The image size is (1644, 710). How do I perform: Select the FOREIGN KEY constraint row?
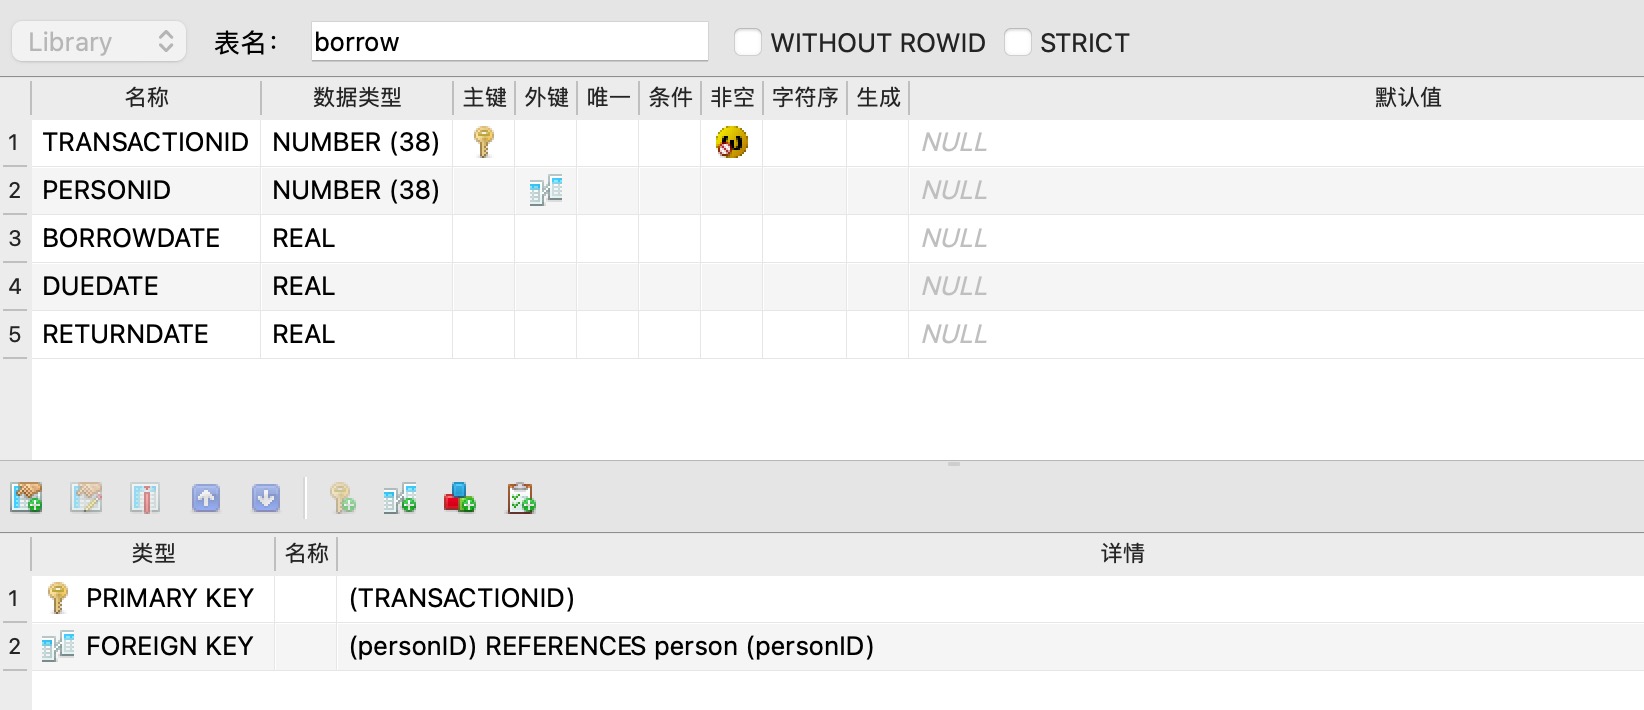170,646
